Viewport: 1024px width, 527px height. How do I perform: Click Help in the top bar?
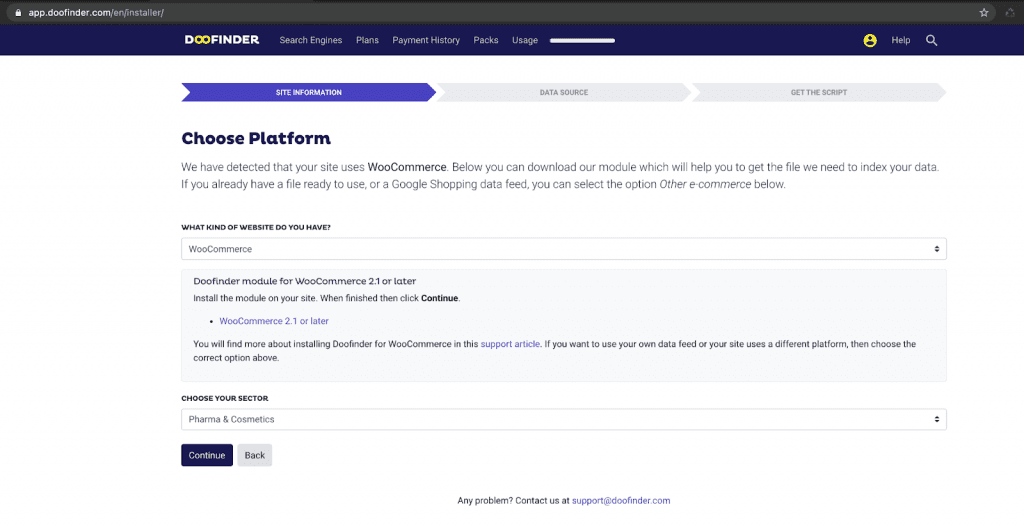(x=900, y=41)
